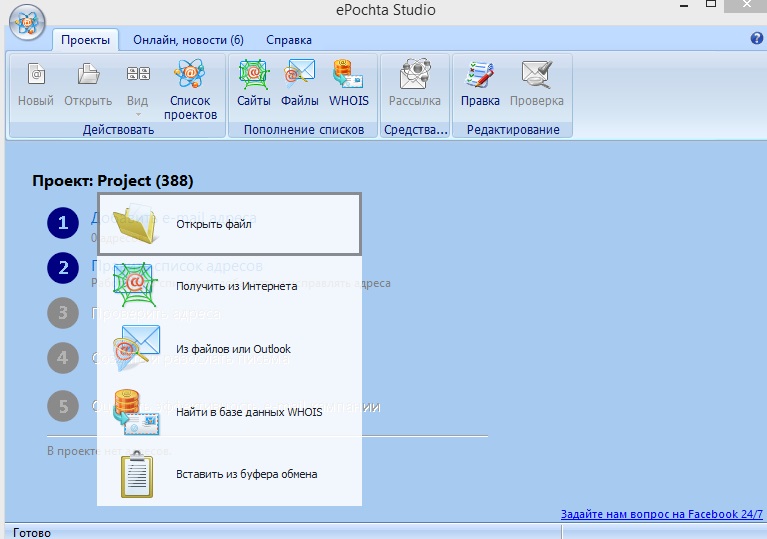Click the Средства... group label

416,130
